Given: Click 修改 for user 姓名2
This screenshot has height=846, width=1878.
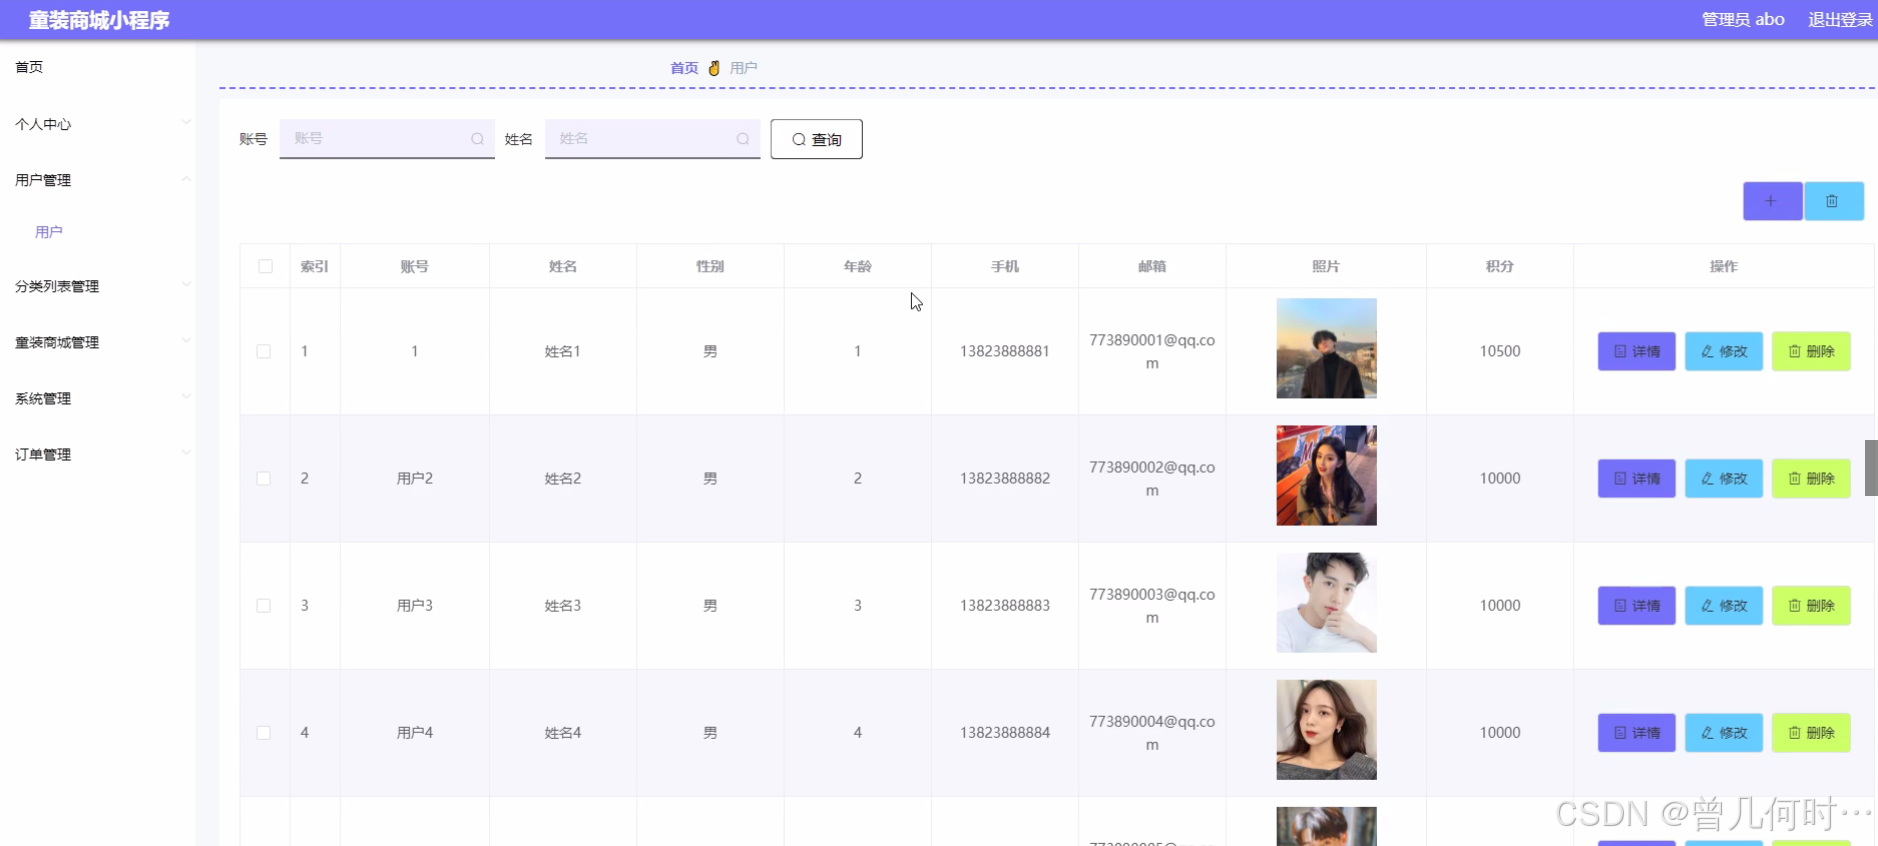Looking at the screenshot, I should [x=1723, y=478].
